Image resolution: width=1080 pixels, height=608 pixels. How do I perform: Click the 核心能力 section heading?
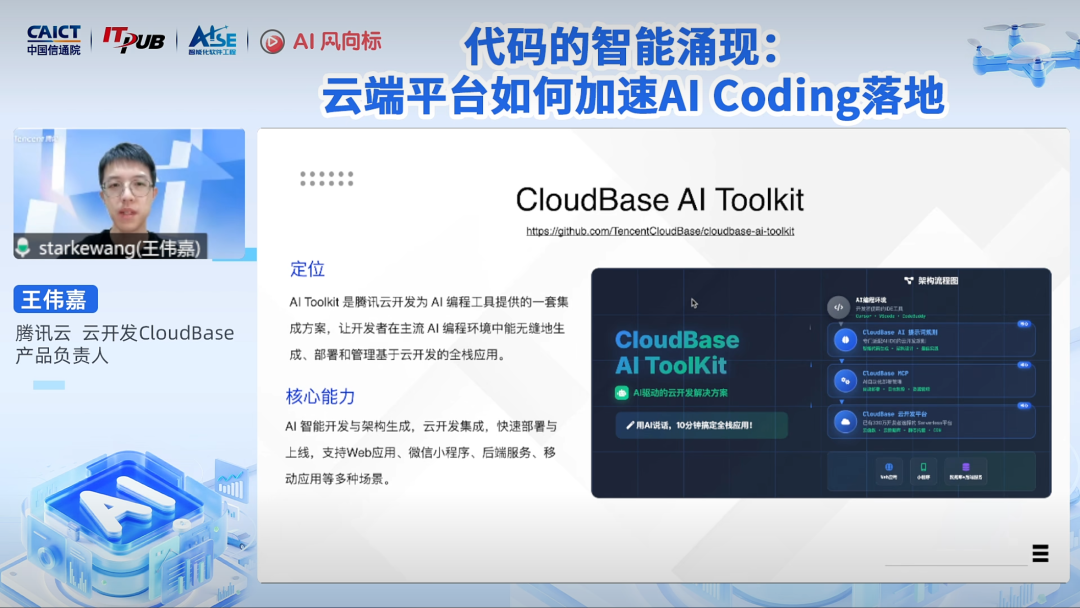coord(320,397)
